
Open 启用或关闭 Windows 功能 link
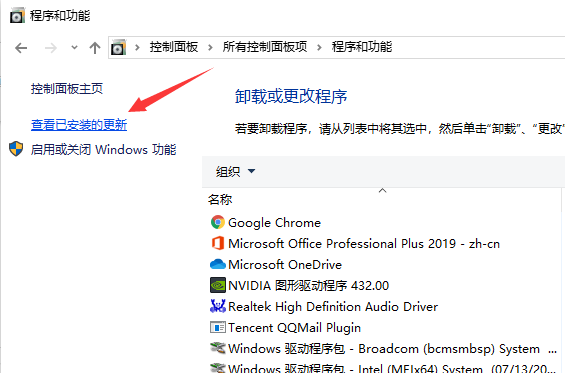pos(103,150)
